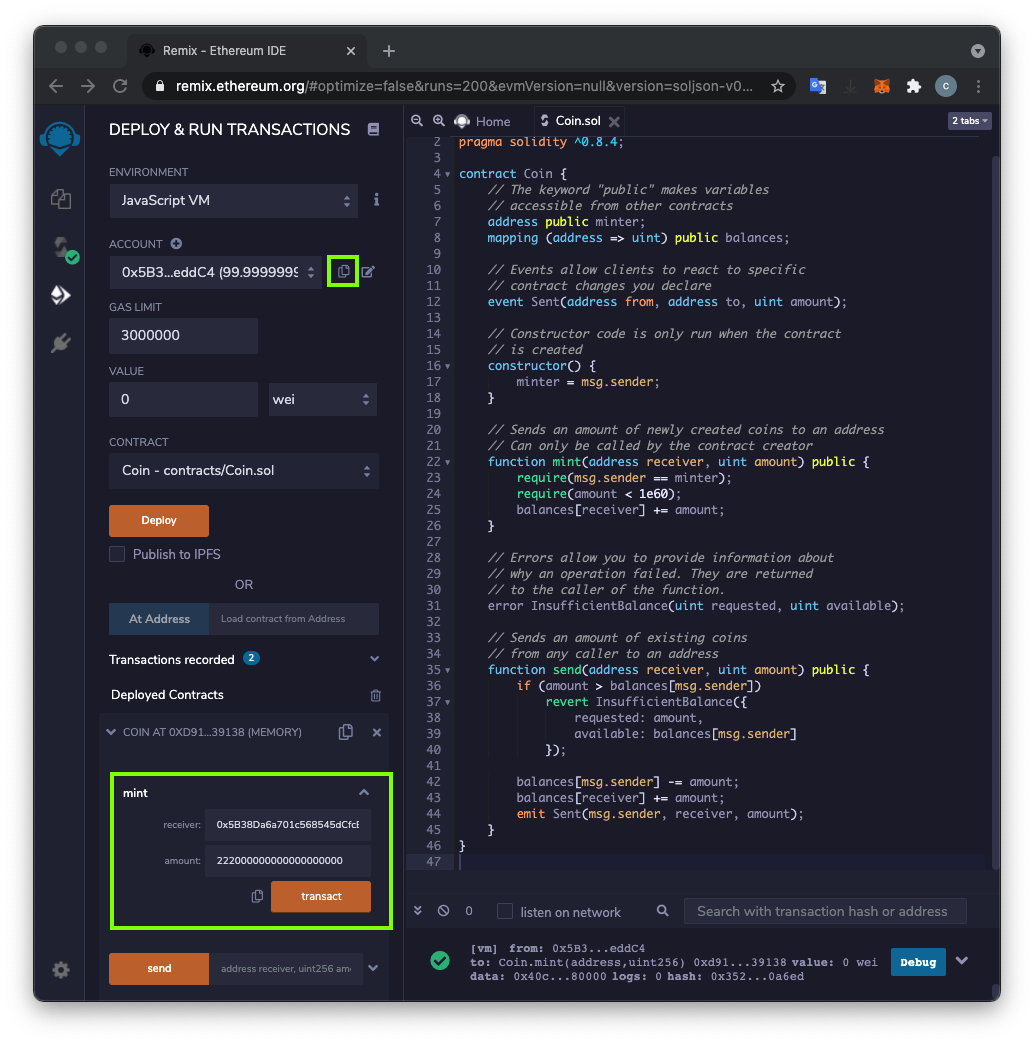Open the documentation icon beside panel title

373,129
